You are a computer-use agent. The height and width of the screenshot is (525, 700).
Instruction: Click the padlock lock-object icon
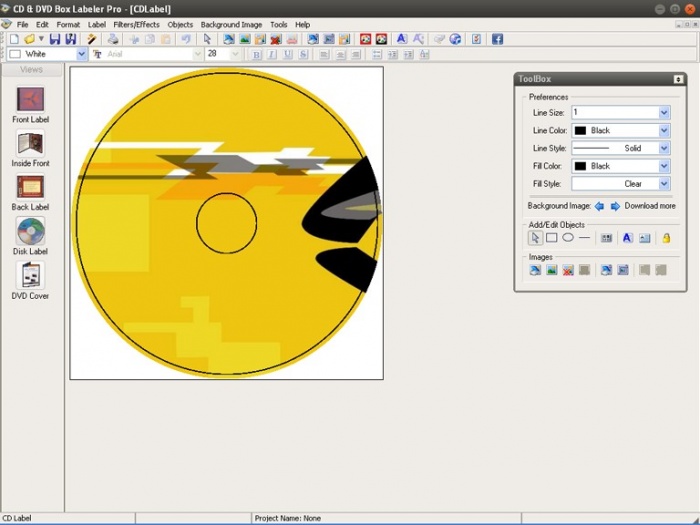coord(666,238)
